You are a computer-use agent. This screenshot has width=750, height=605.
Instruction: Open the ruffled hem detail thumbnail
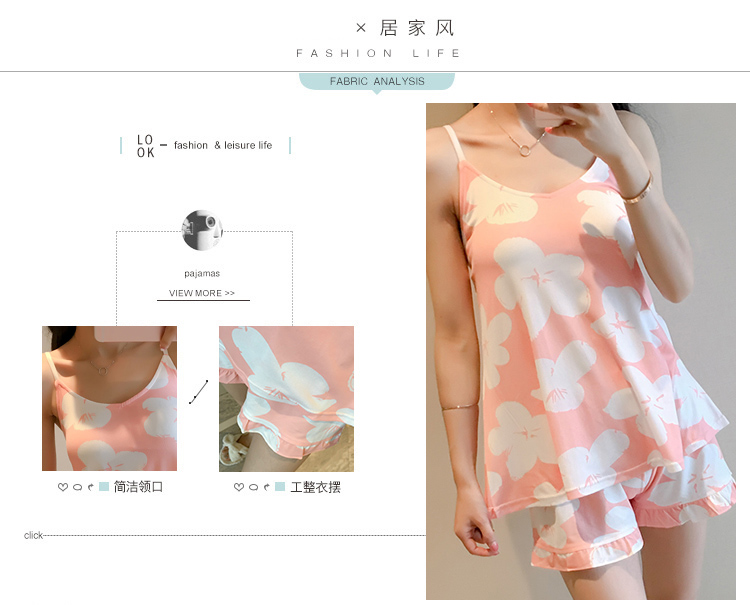point(287,399)
